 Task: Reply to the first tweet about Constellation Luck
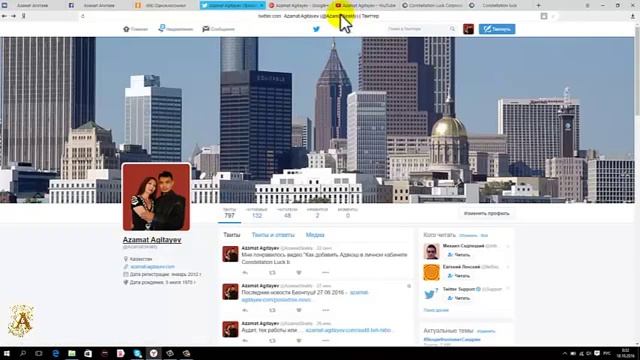click(x=245, y=272)
